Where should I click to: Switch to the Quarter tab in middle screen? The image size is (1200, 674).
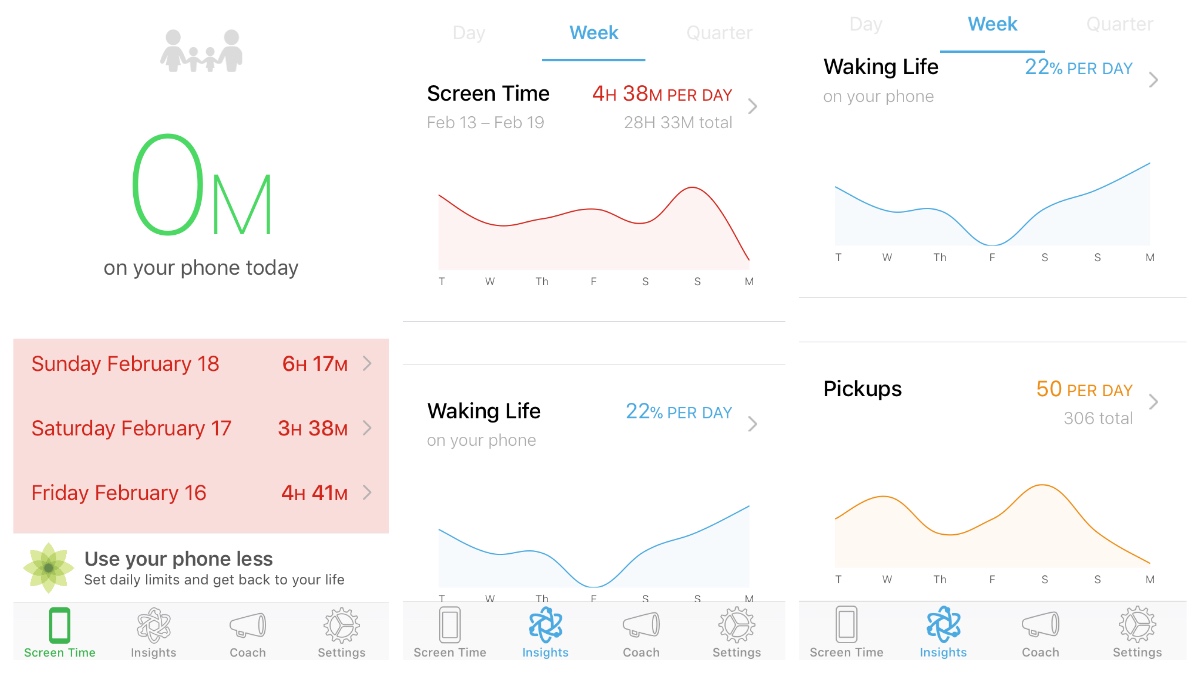719,33
